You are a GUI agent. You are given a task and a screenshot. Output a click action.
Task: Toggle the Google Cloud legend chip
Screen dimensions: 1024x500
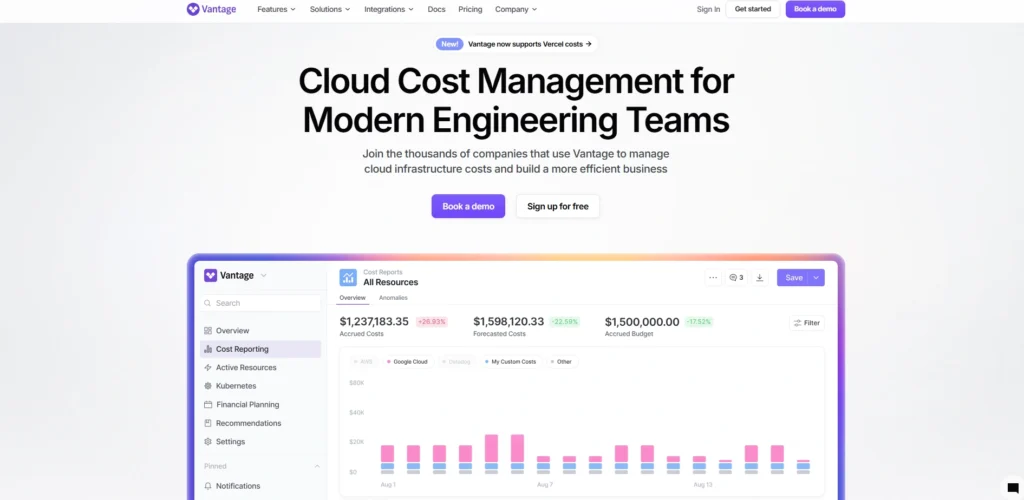[x=408, y=362]
